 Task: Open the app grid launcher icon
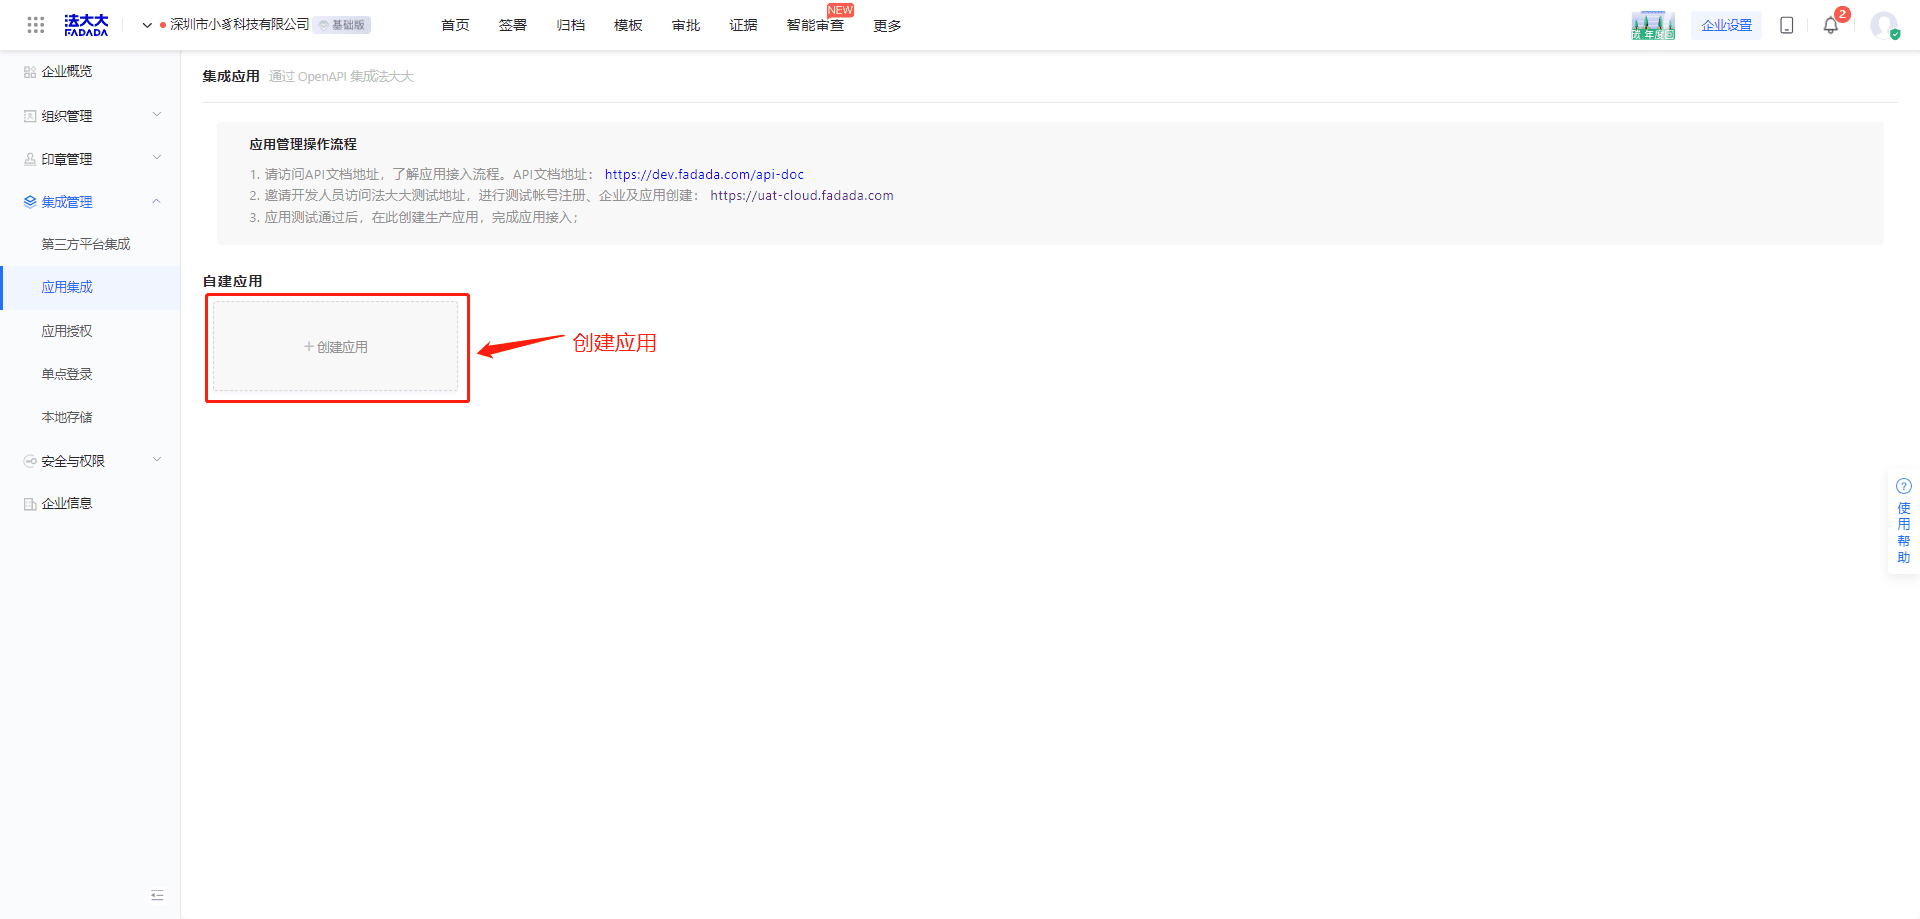[36, 25]
